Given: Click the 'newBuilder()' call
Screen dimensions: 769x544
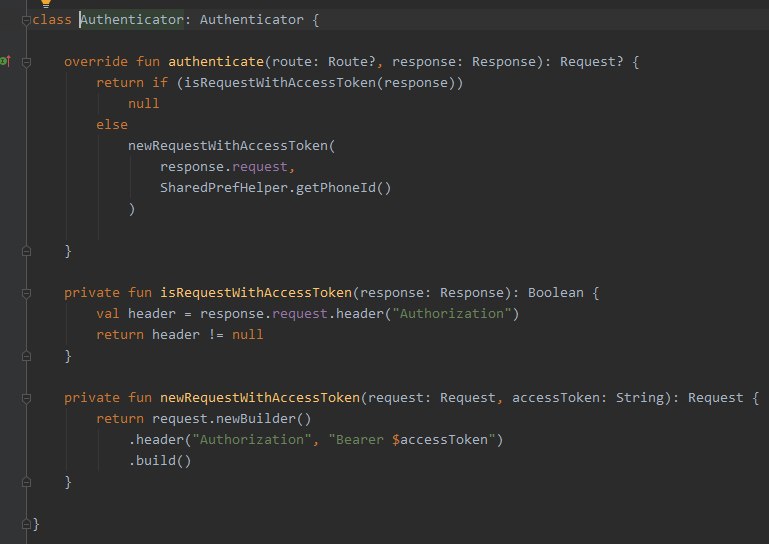Looking at the screenshot, I should [263, 418].
